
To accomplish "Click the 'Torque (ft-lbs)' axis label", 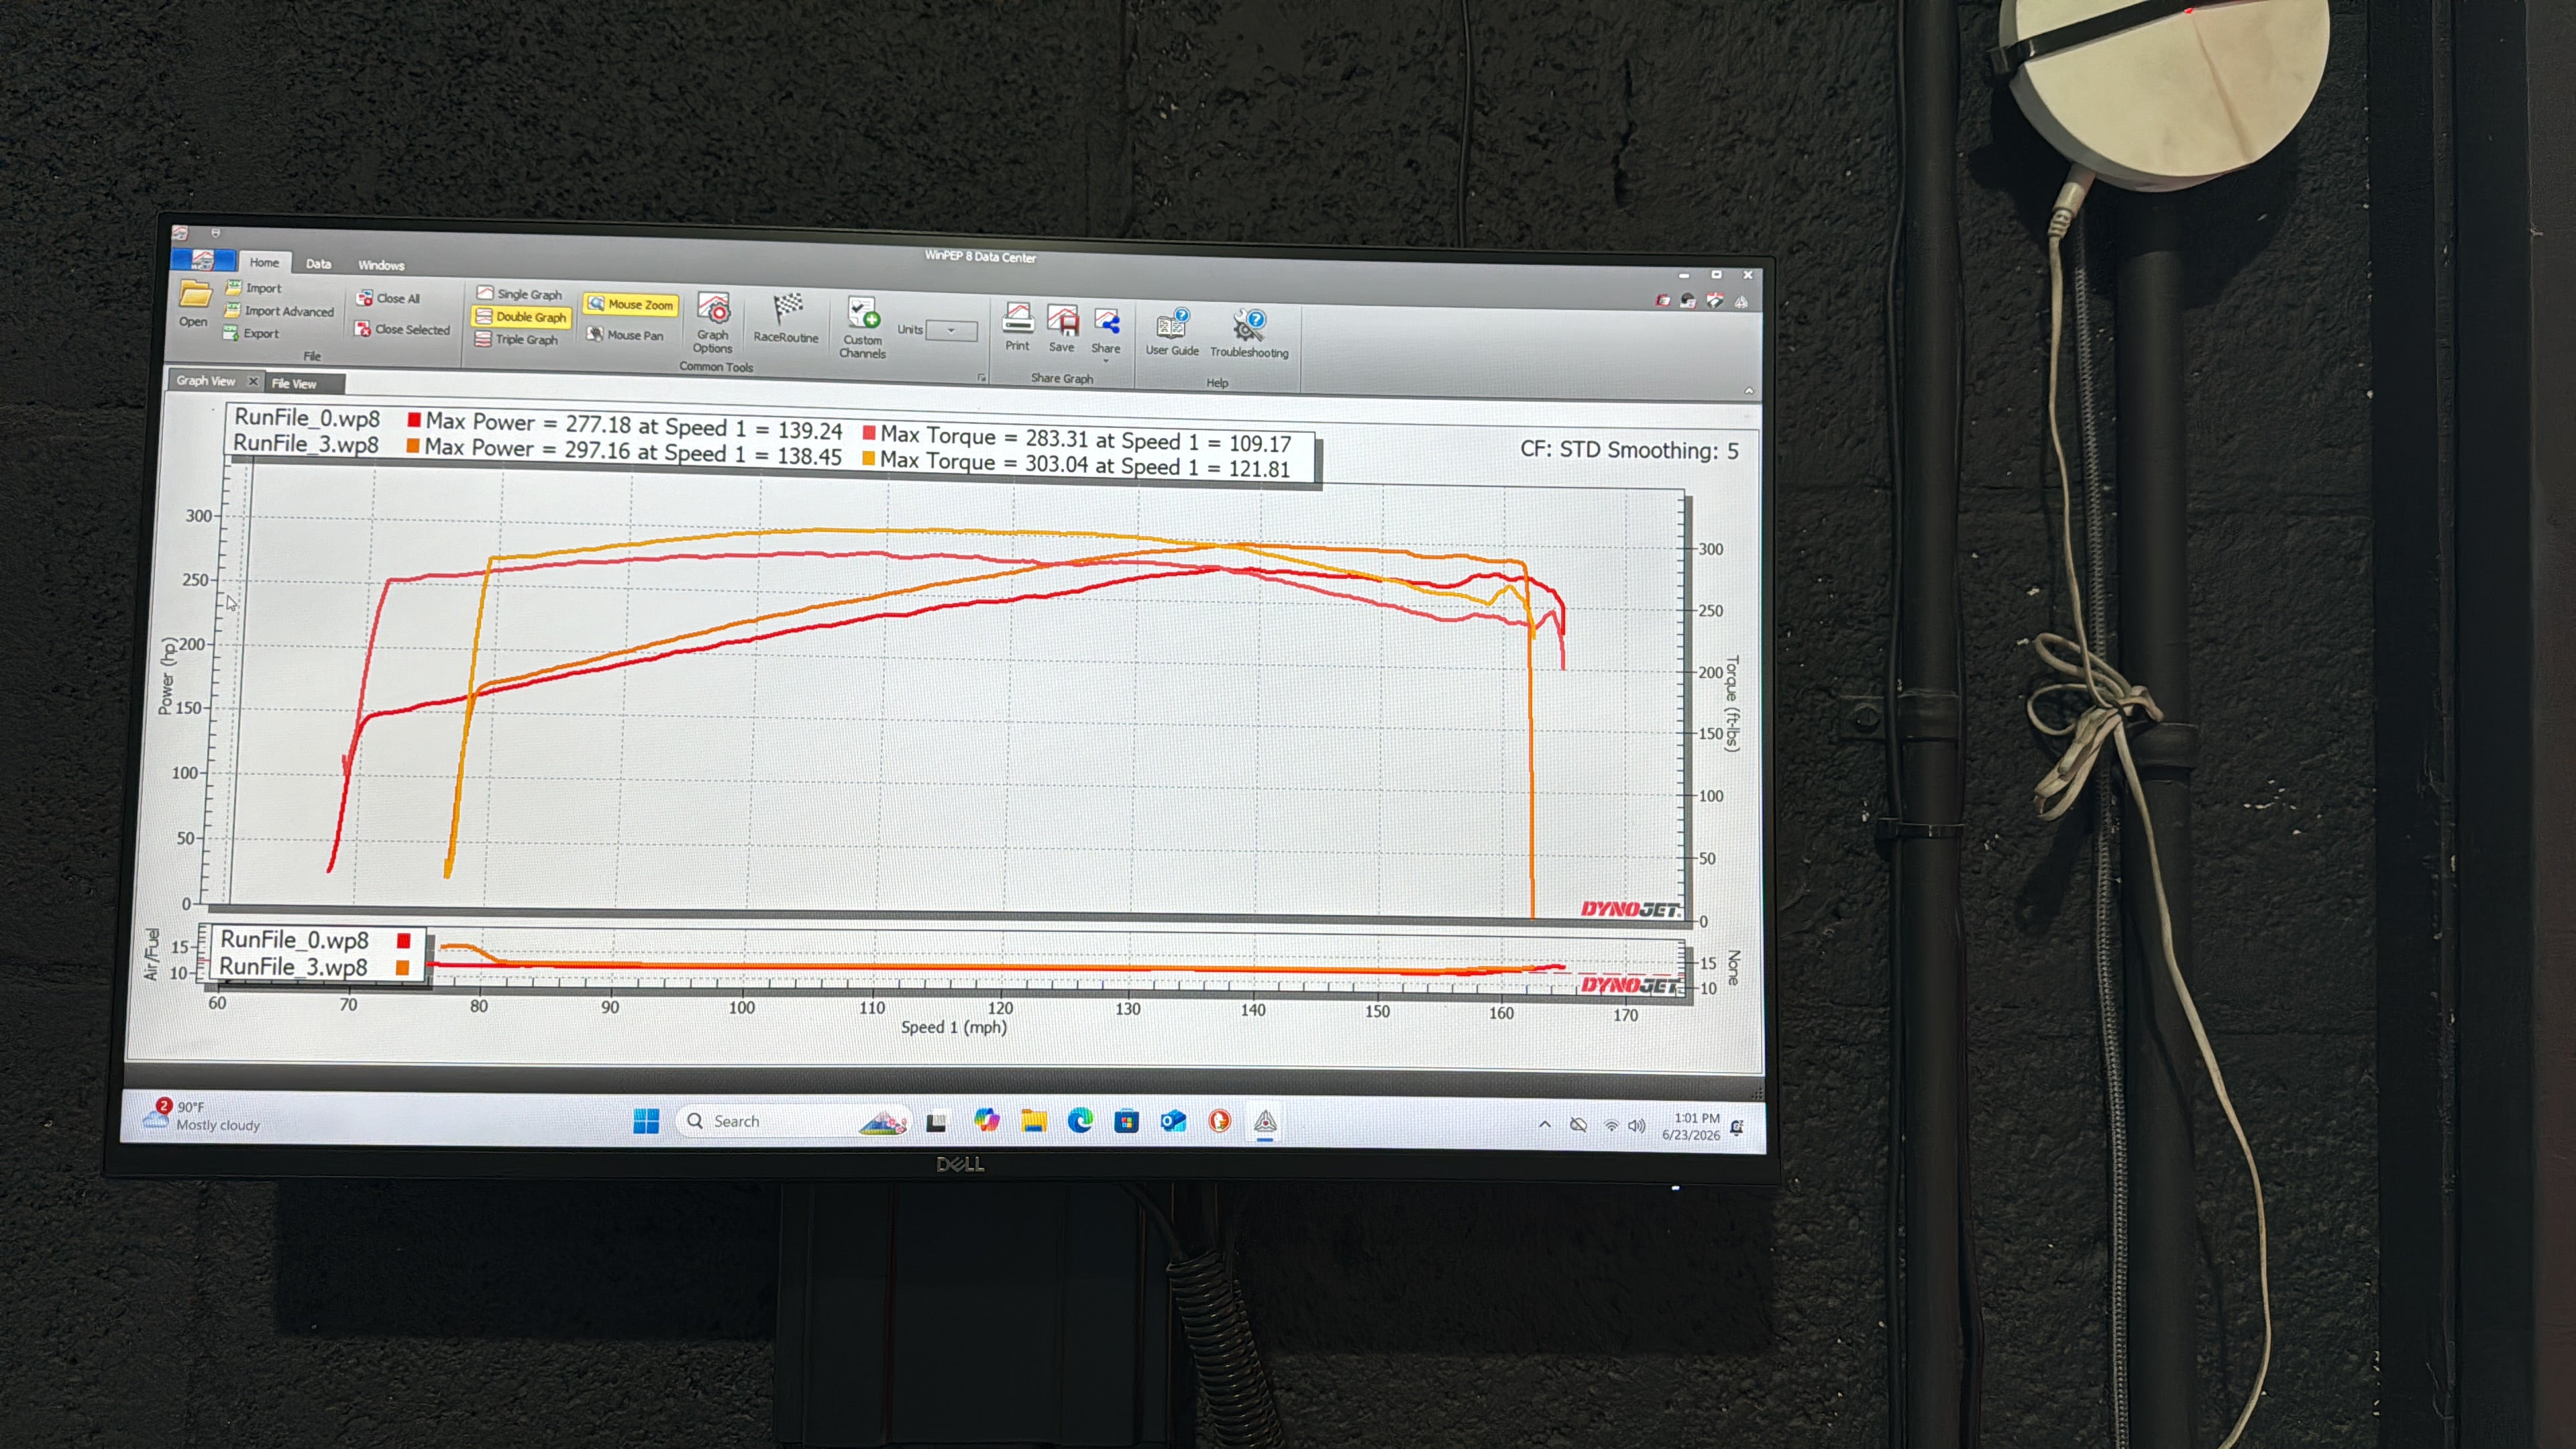I will (x=1733, y=703).
